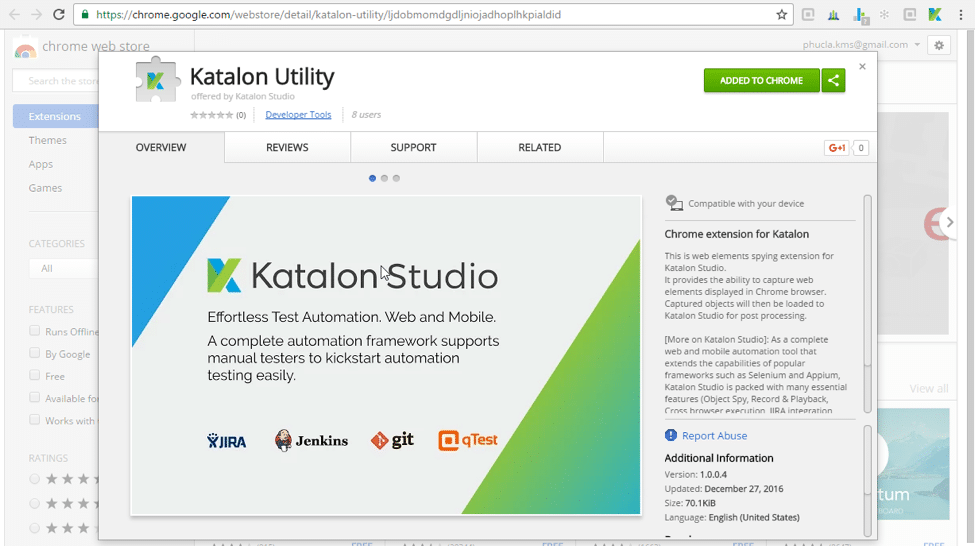Viewport: 975px width, 546px height.
Task: Expand the account dropdown next to the email
Action: tap(917, 45)
